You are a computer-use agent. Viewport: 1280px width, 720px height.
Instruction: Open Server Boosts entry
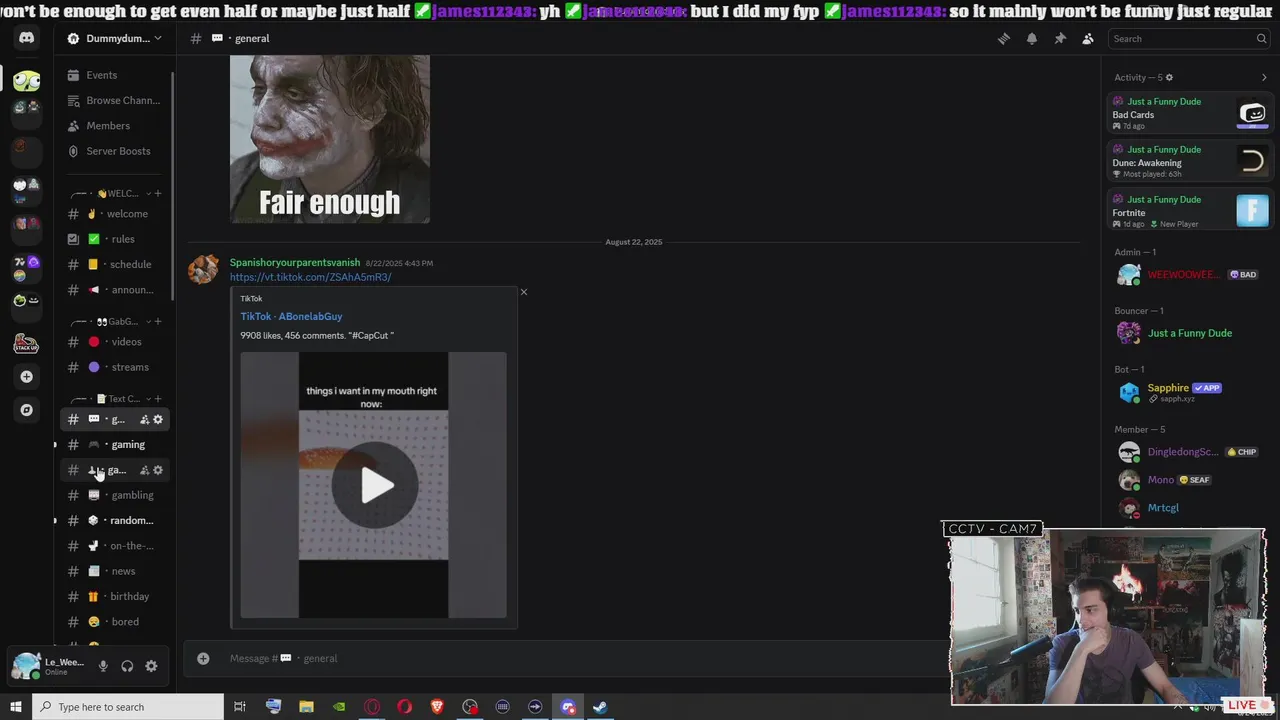[115, 151]
